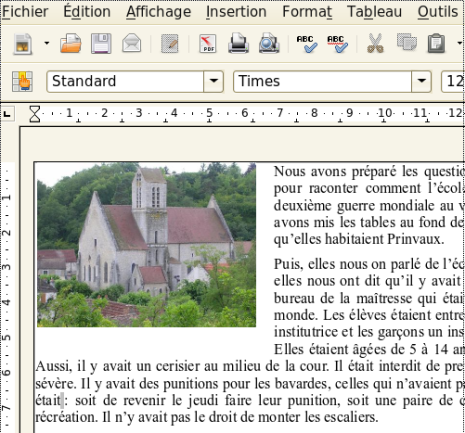465x433 pixels.
Task: Expand the Times font name dropdown
Action: click(x=422, y=81)
